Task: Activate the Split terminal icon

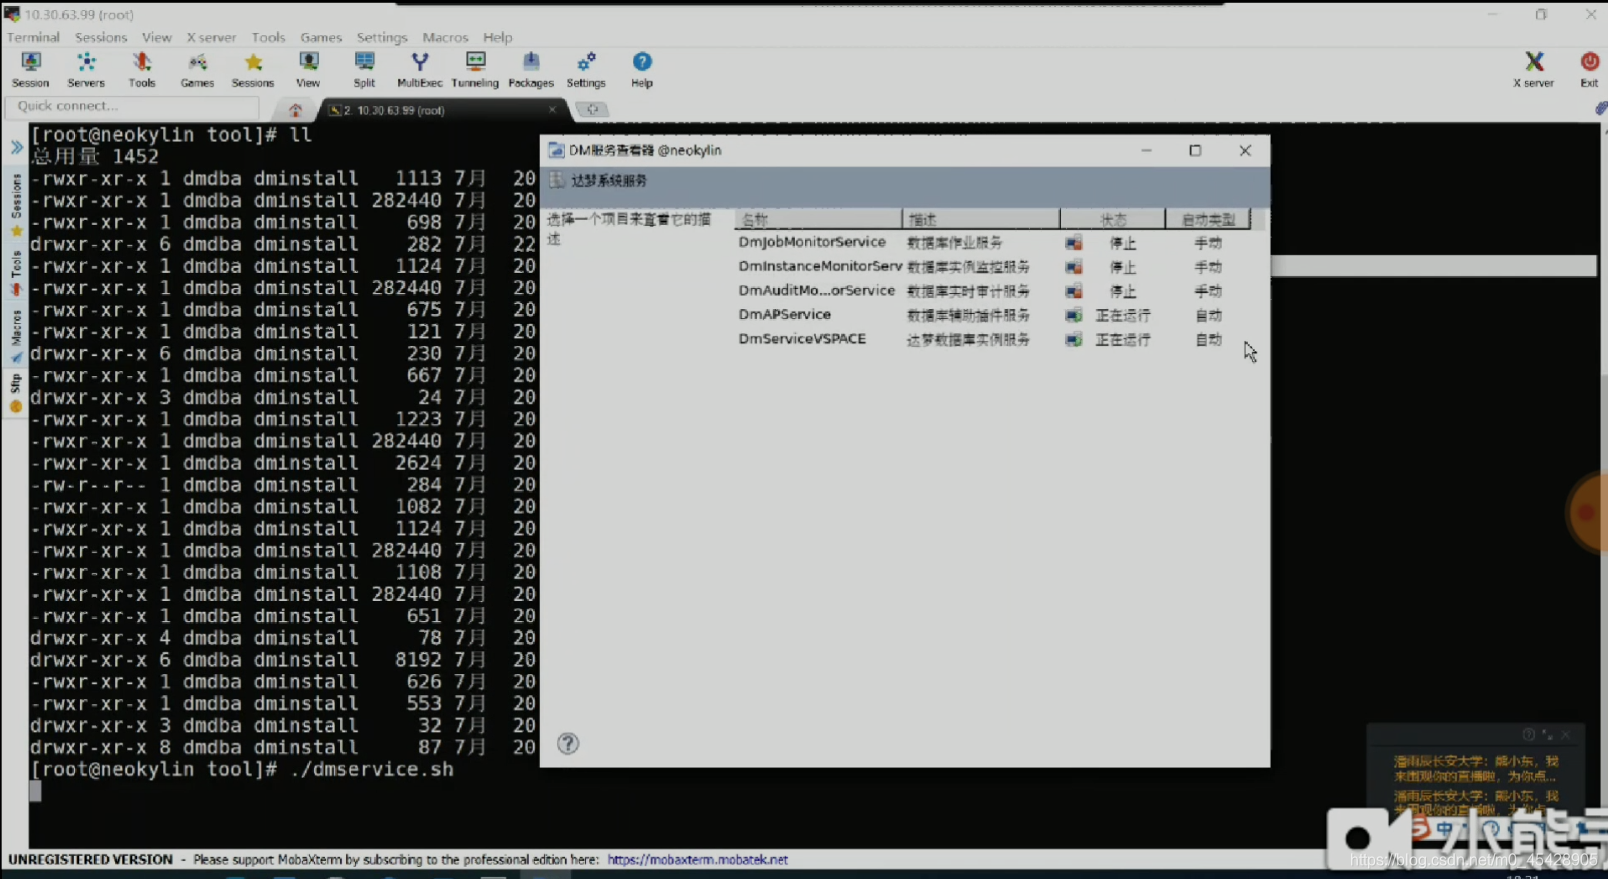Action: 364,69
